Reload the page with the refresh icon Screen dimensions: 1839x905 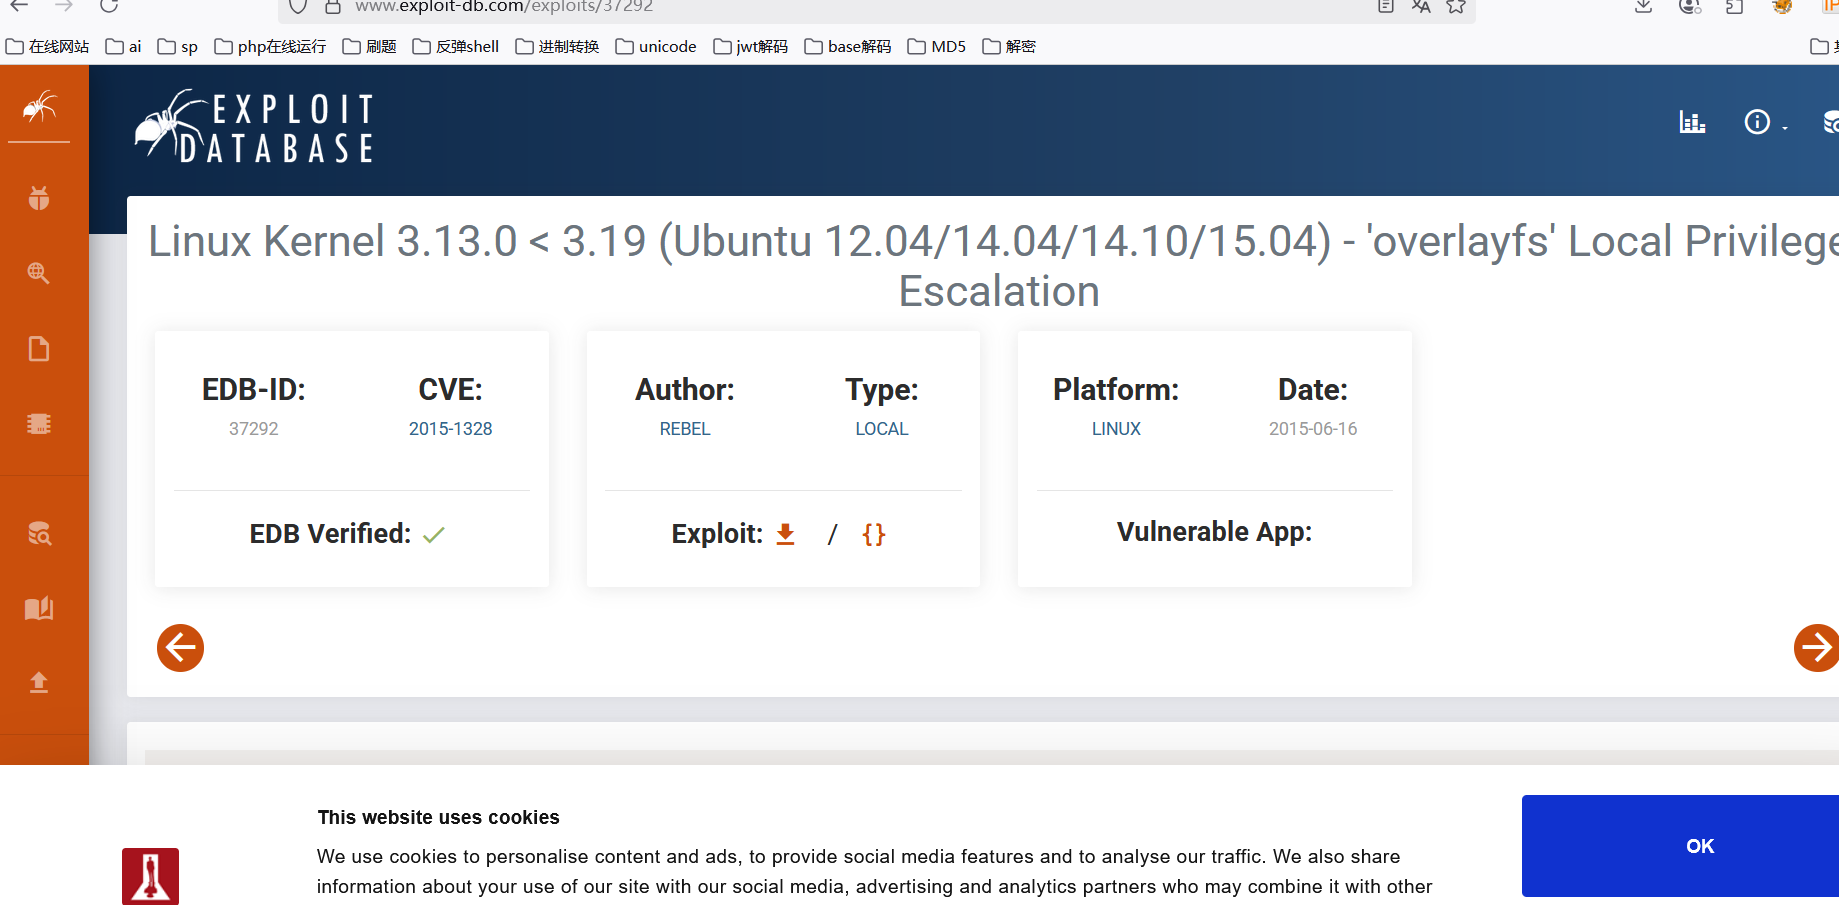tap(109, 6)
